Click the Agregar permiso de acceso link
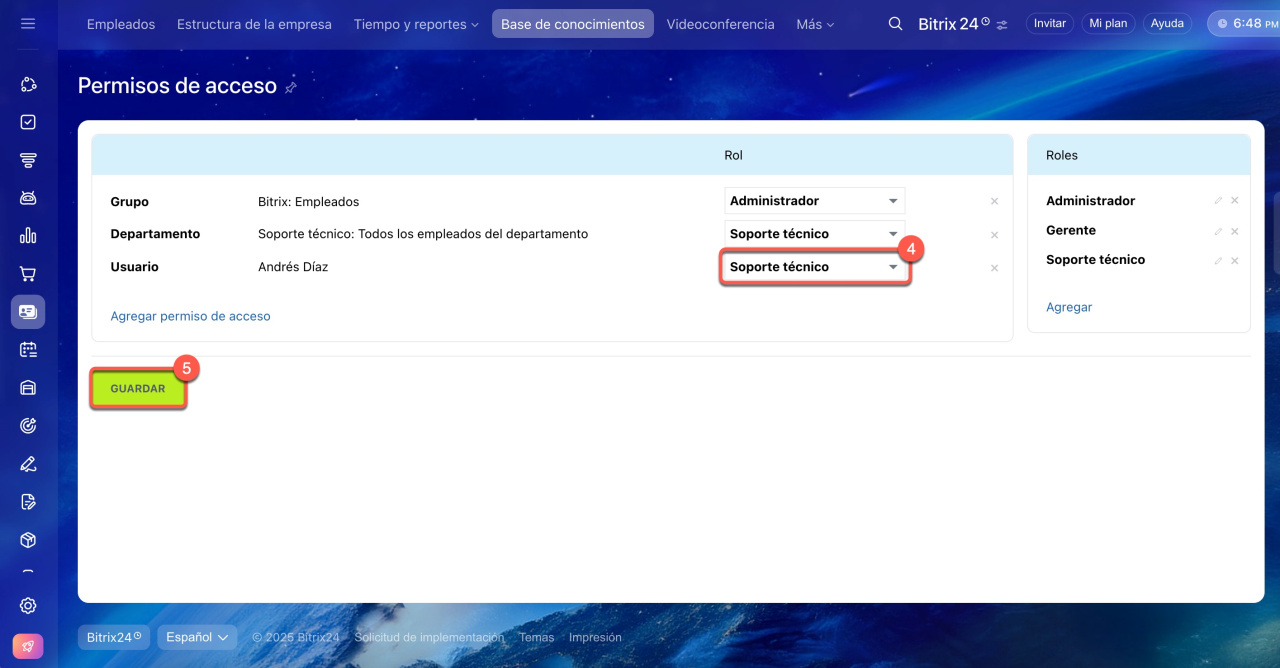This screenshot has height=668, width=1280. (x=190, y=316)
